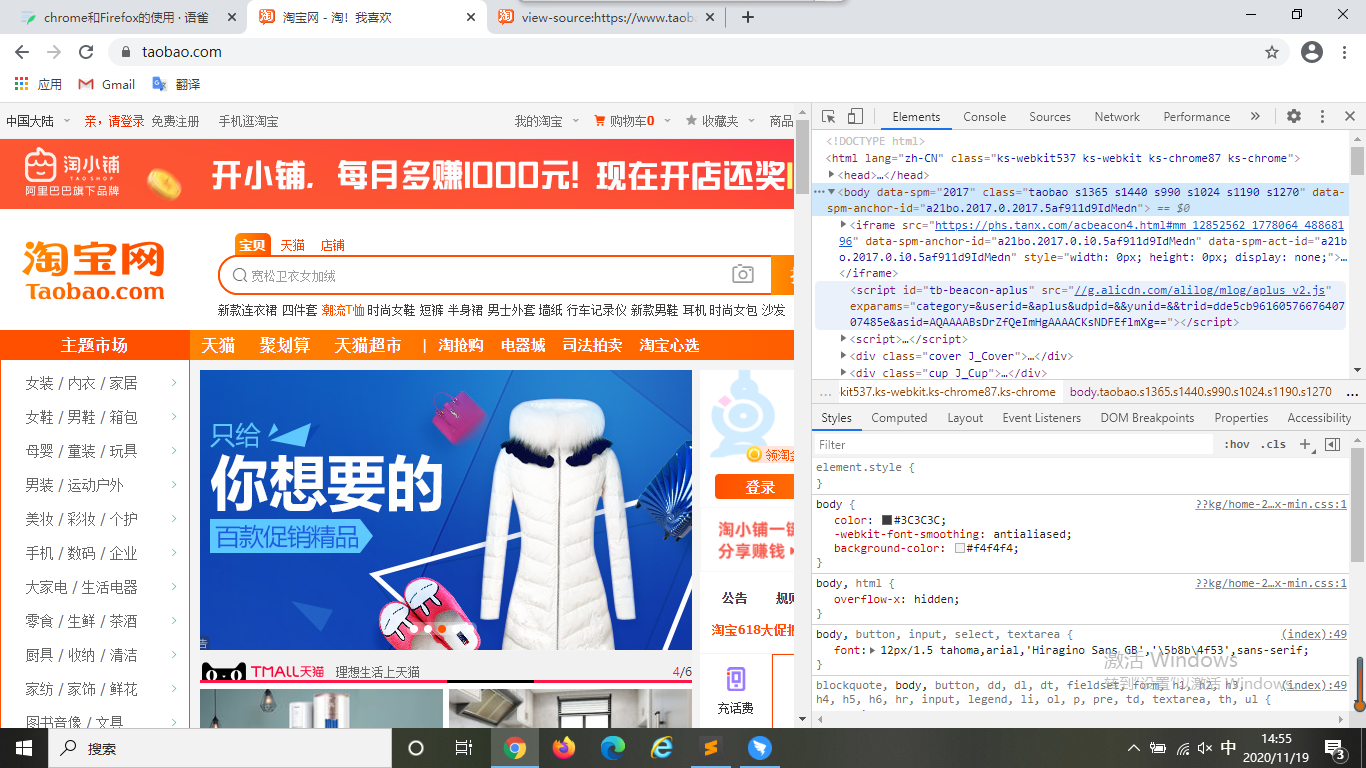
Task: Open 聚划算 navigation item
Action: click(285, 345)
